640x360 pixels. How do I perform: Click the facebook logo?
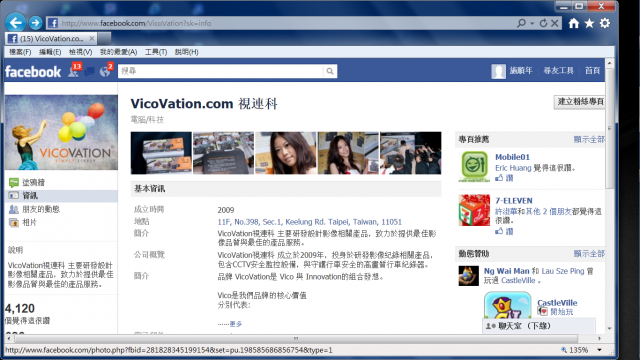click(x=33, y=72)
